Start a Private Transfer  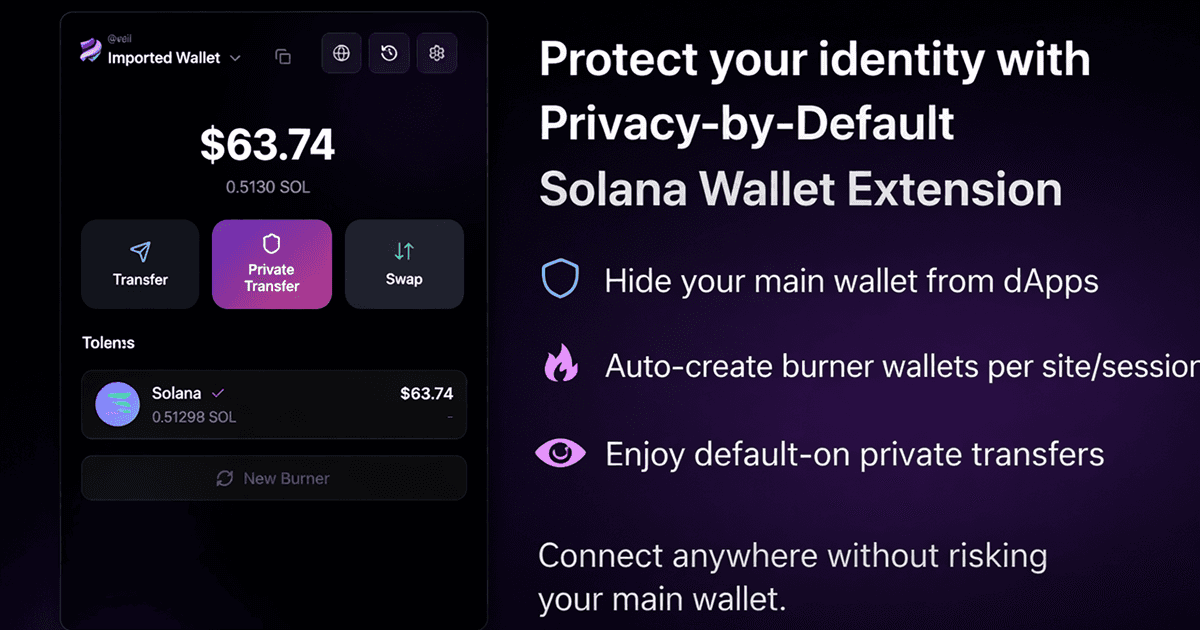coord(272,264)
